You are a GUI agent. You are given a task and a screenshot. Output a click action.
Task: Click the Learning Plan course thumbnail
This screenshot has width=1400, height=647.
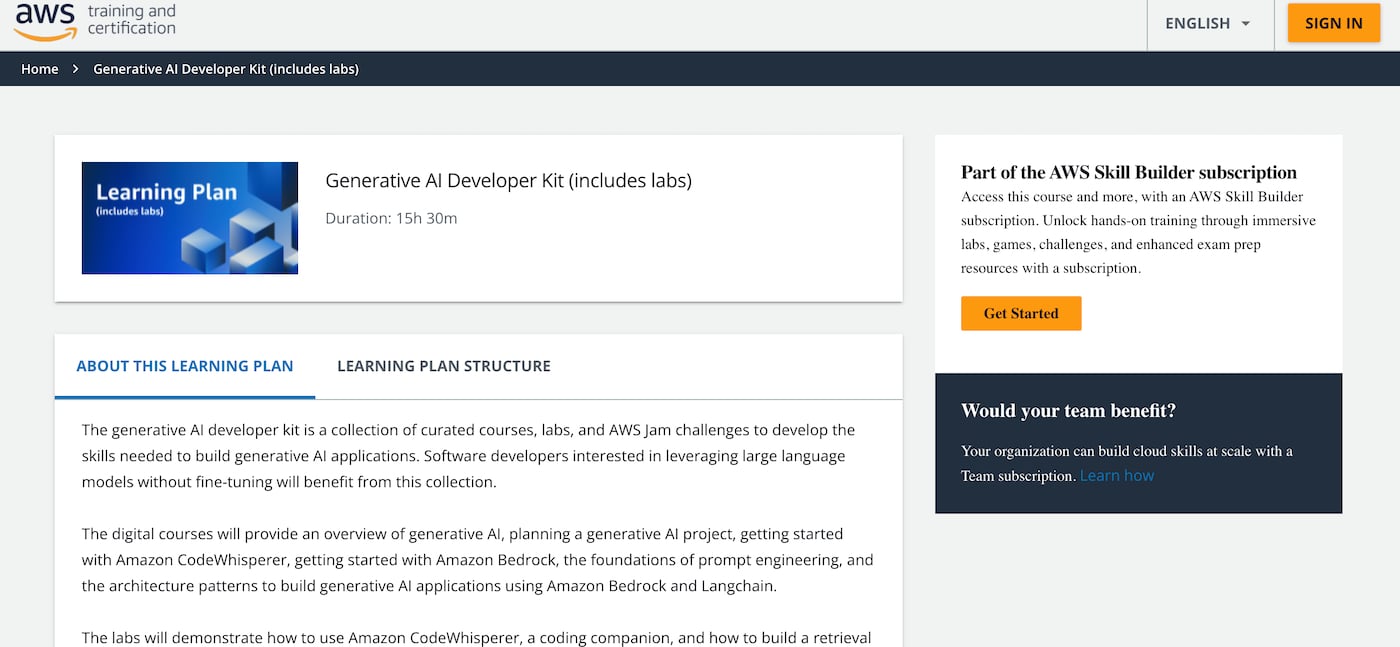189,218
